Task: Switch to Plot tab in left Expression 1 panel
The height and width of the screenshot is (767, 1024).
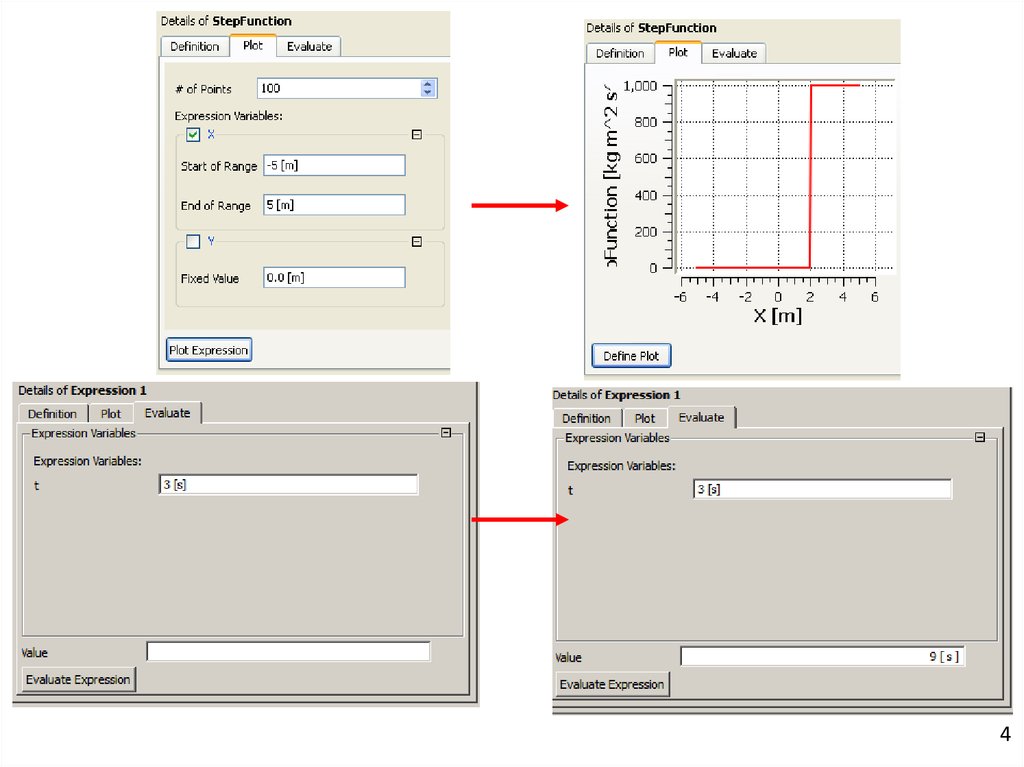Action: tap(111, 413)
